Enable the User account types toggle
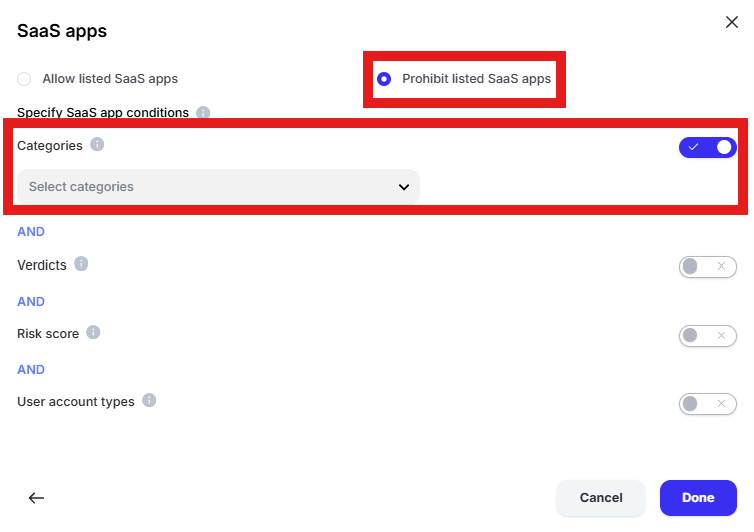This screenshot has height=532, width=754. [707, 404]
